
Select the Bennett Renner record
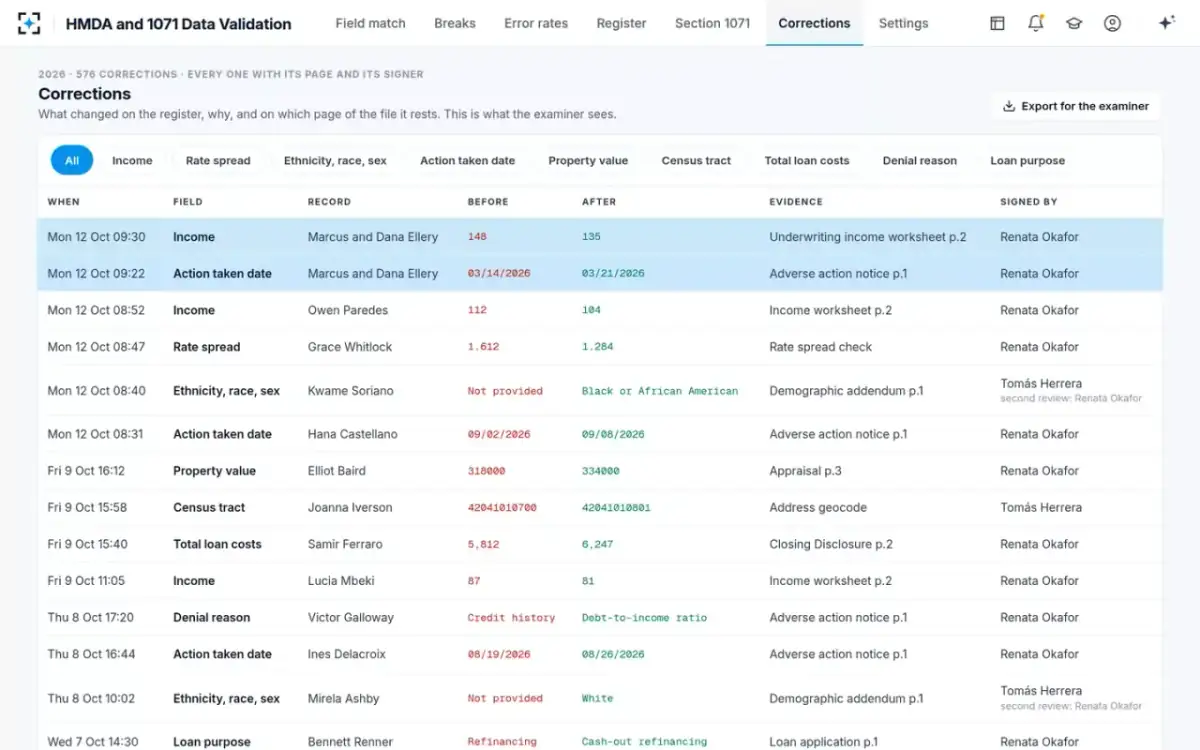point(349,742)
